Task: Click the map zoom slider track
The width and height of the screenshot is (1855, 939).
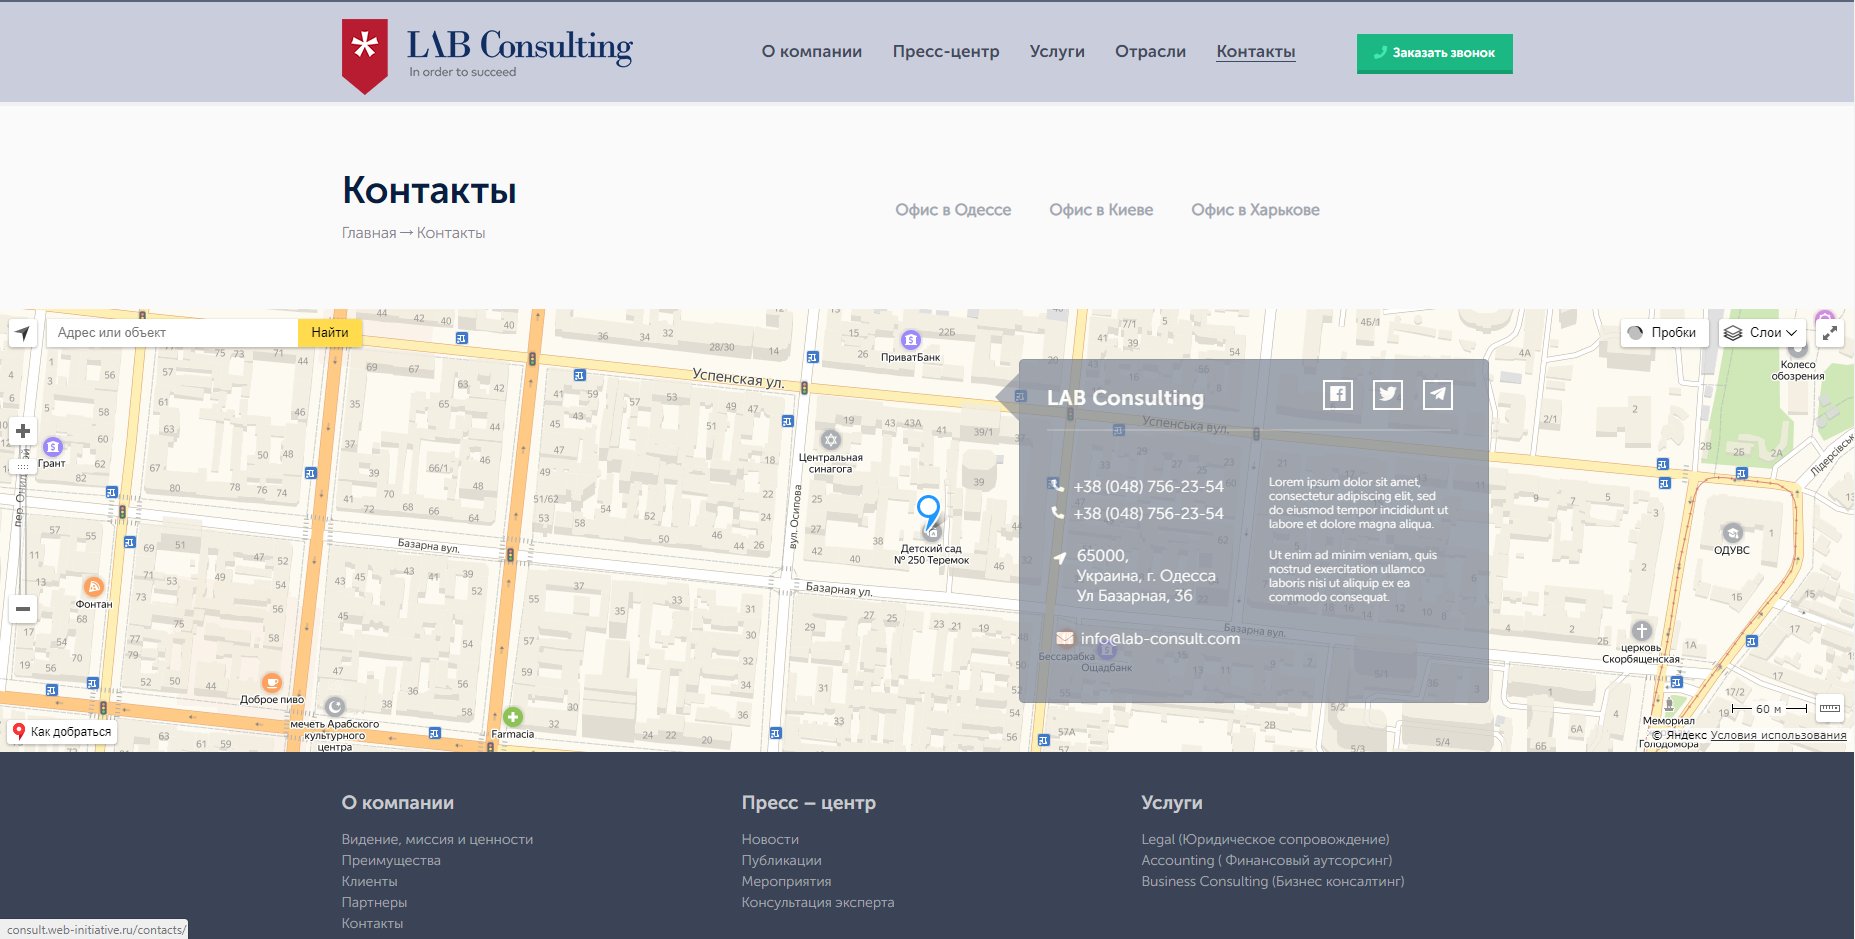Action: [23, 520]
